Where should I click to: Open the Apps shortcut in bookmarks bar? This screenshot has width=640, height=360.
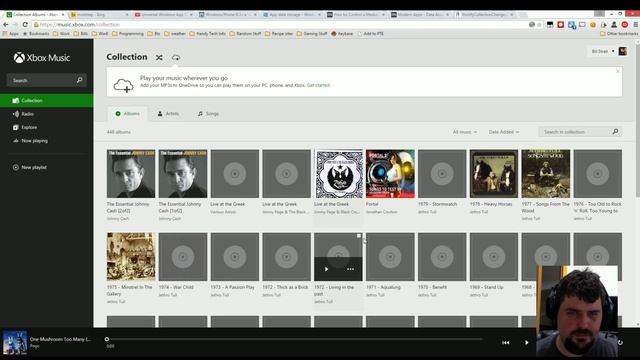point(11,34)
